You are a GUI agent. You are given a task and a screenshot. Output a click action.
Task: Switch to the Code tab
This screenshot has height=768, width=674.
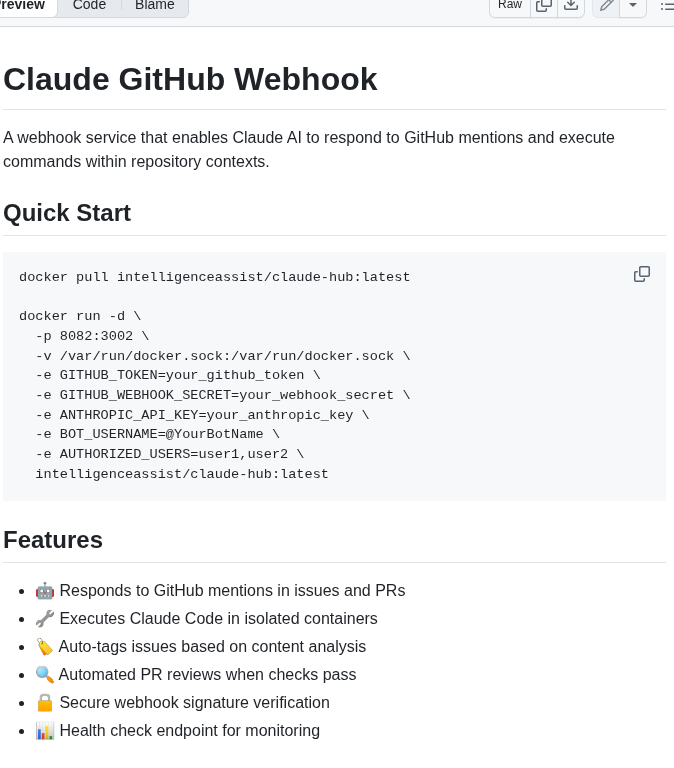pos(89,5)
